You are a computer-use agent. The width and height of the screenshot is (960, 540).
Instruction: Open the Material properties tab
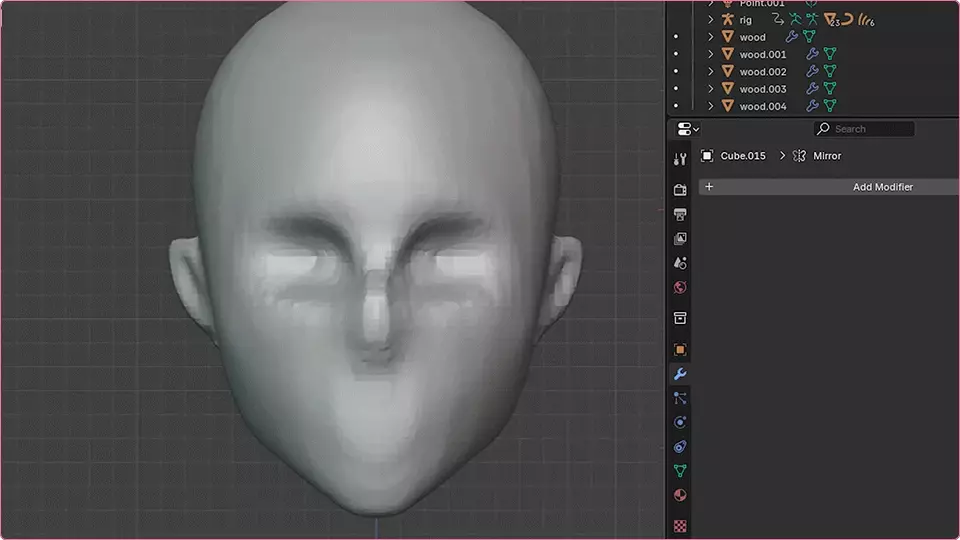(680, 495)
